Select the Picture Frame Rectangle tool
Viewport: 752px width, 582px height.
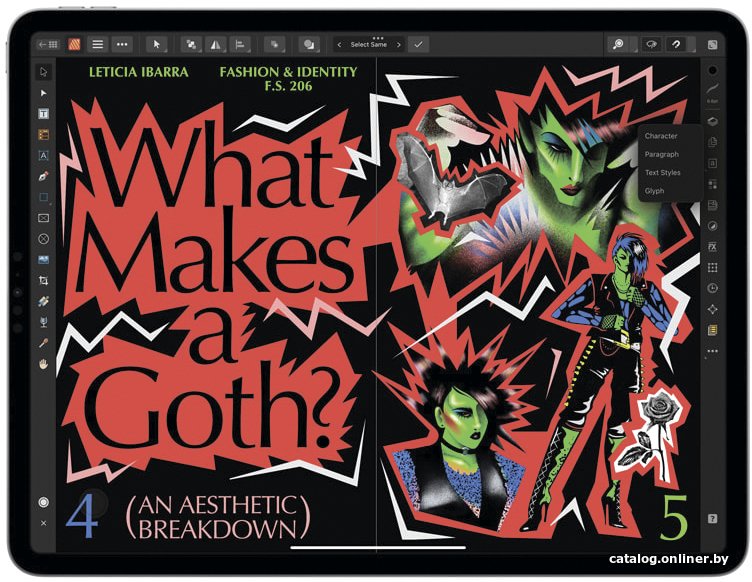tap(43, 218)
